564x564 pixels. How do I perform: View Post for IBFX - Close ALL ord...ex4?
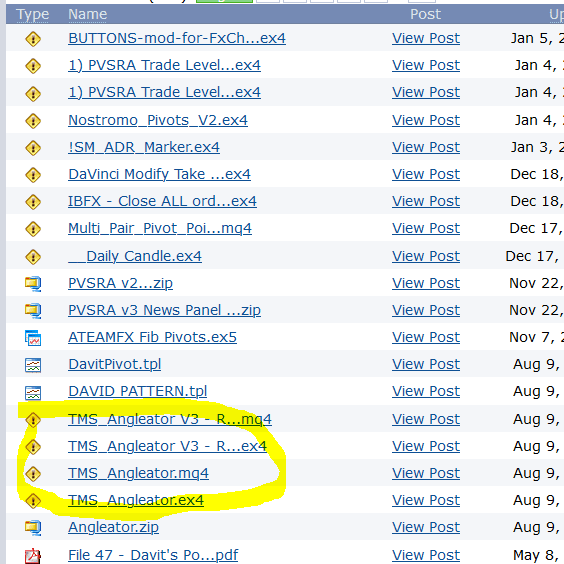426,201
